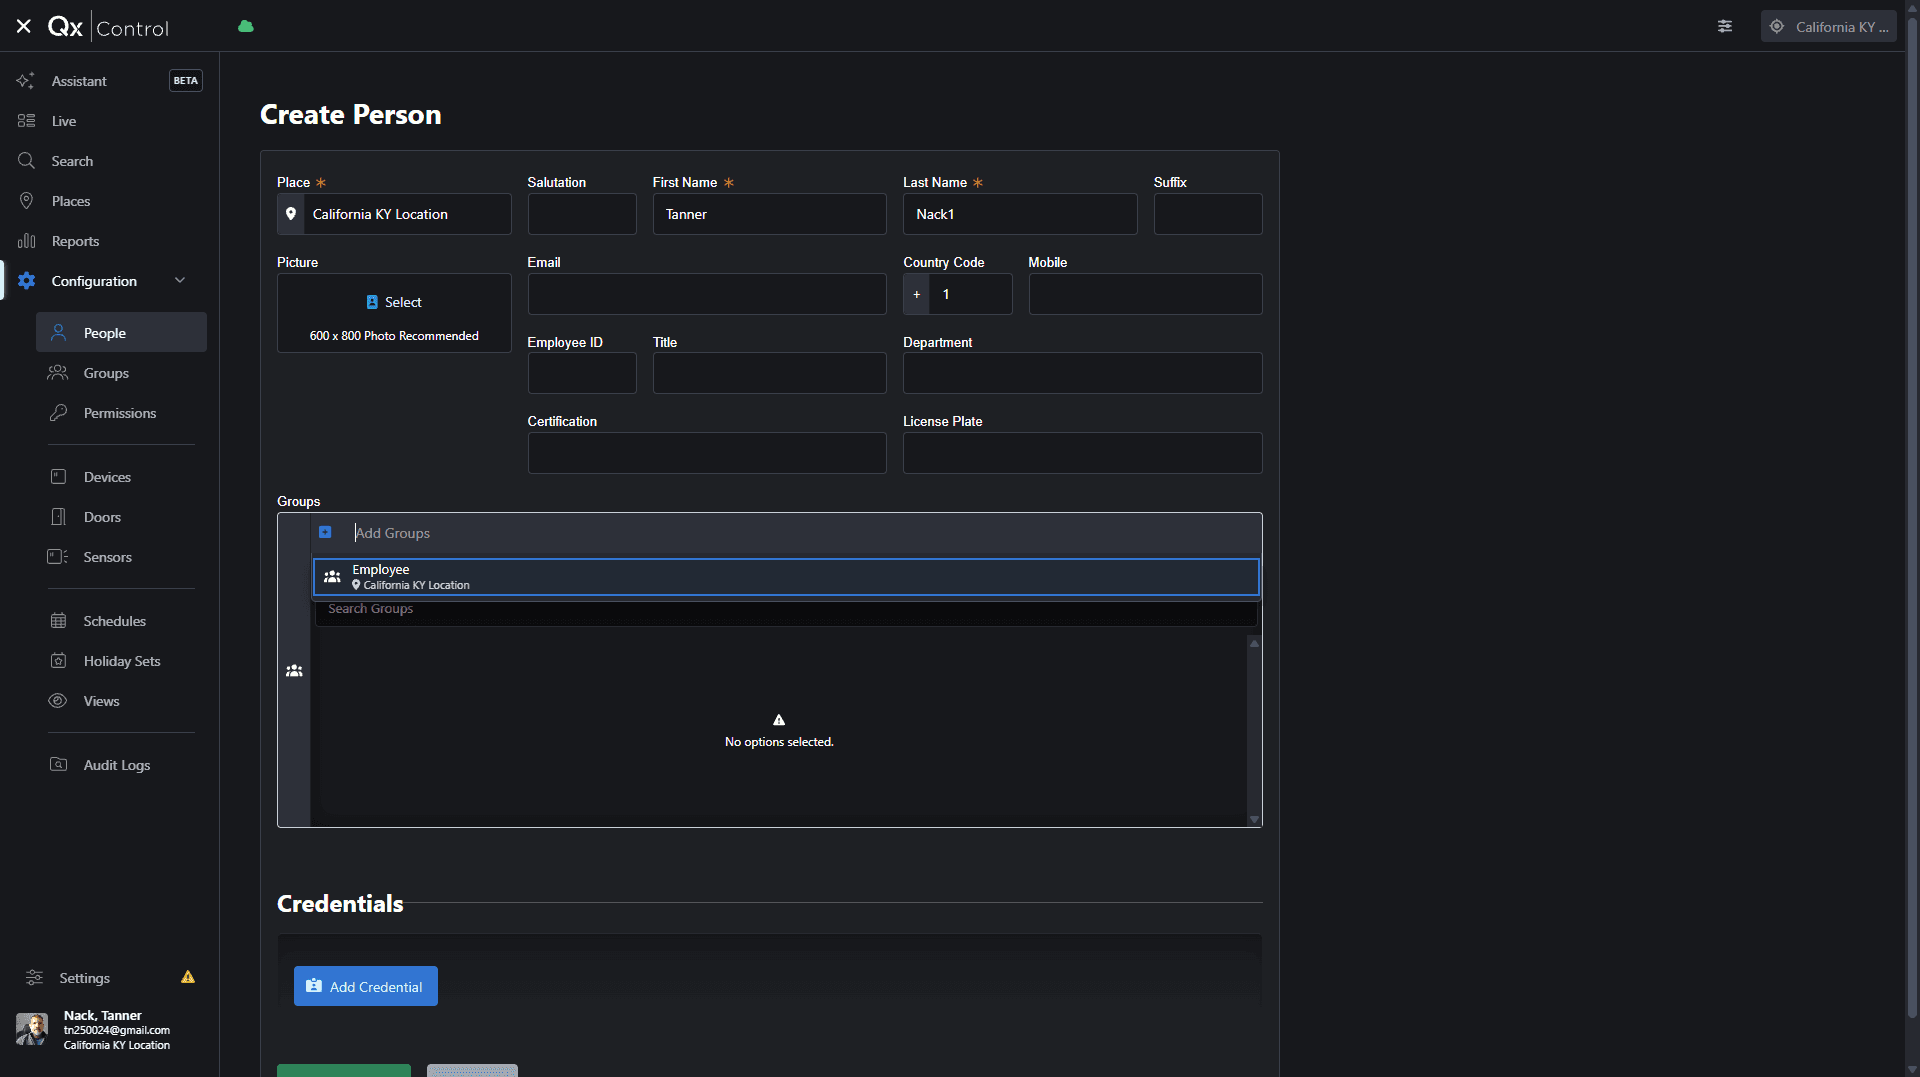Click the Last Name field containing Nack1
Screen dimensions: 1920x1077
[x=1020, y=214]
